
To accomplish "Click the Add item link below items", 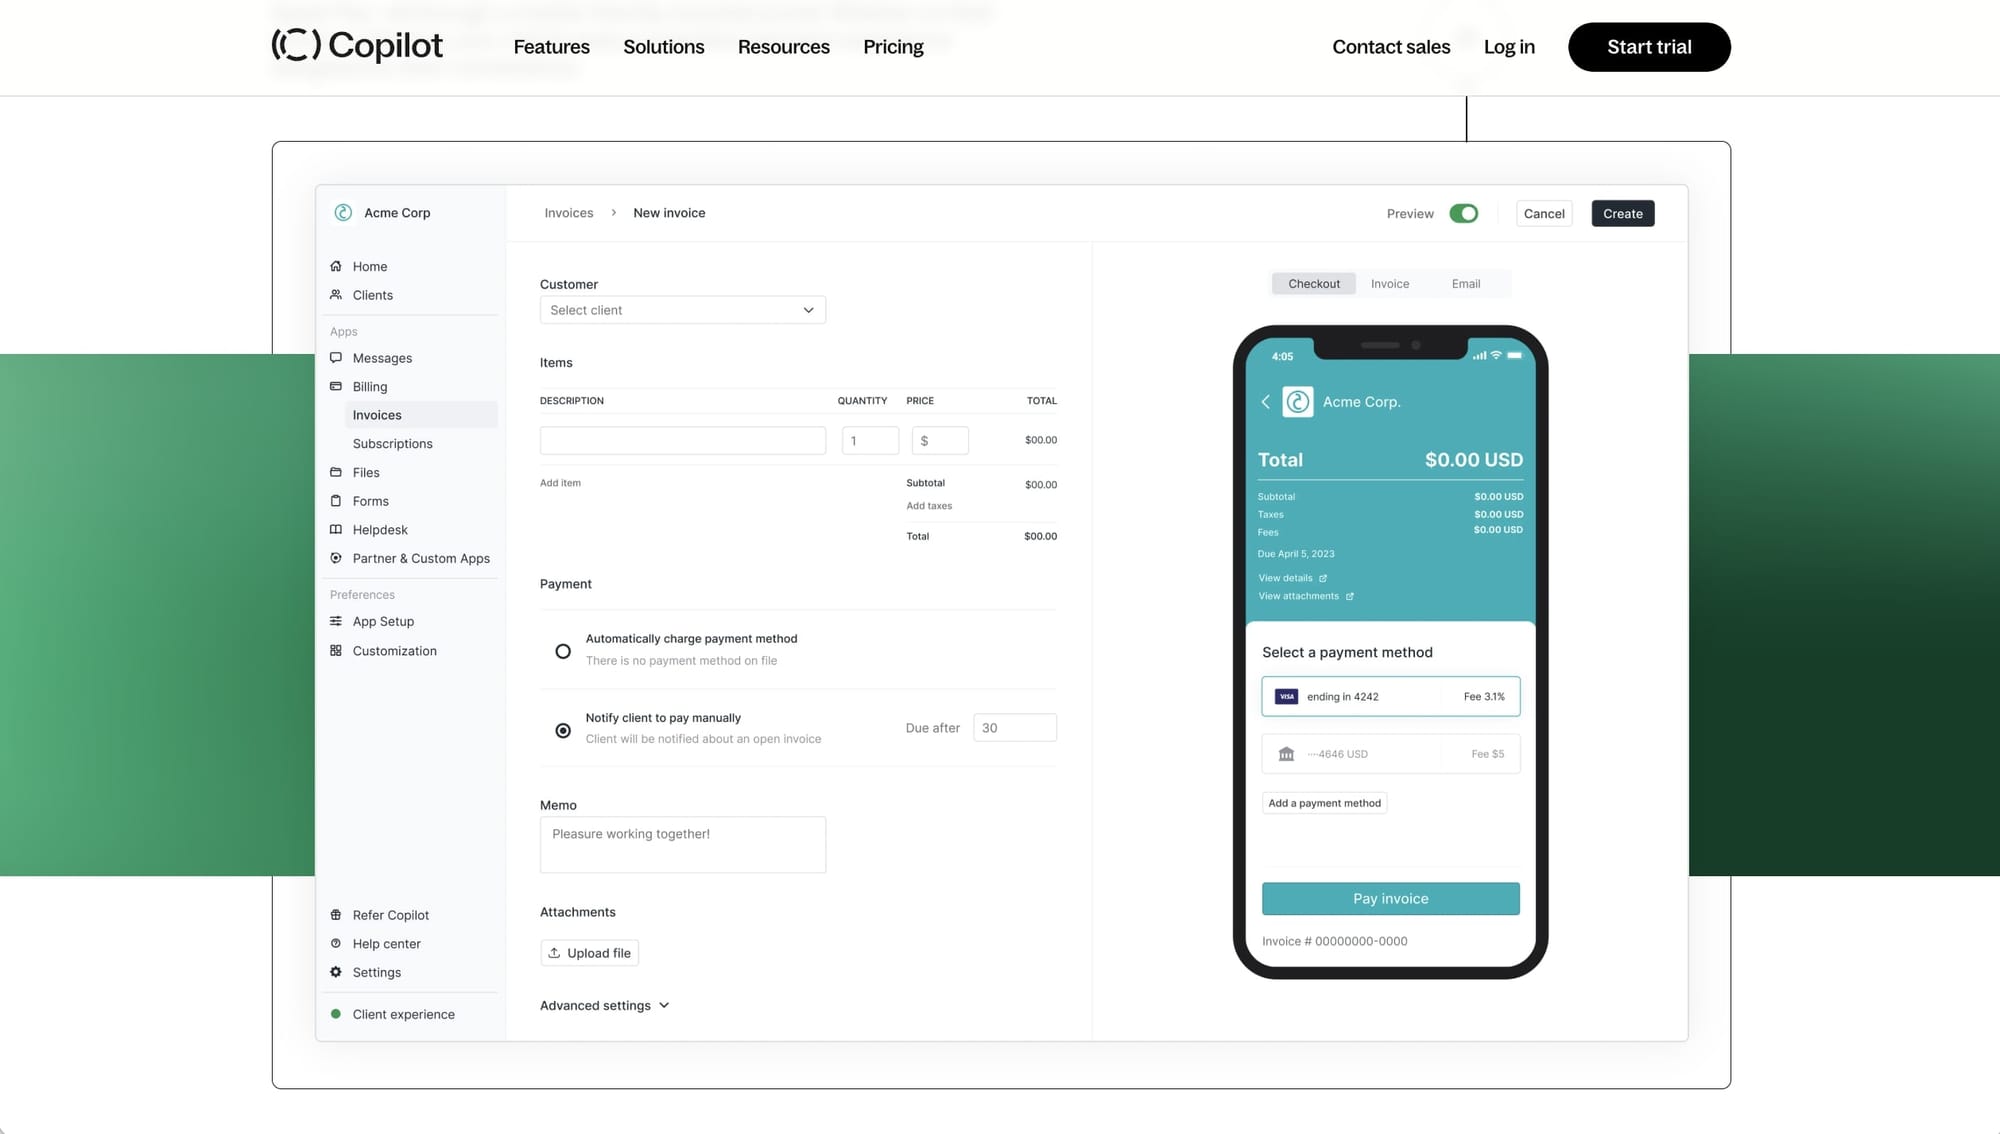I will tap(559, 482).
